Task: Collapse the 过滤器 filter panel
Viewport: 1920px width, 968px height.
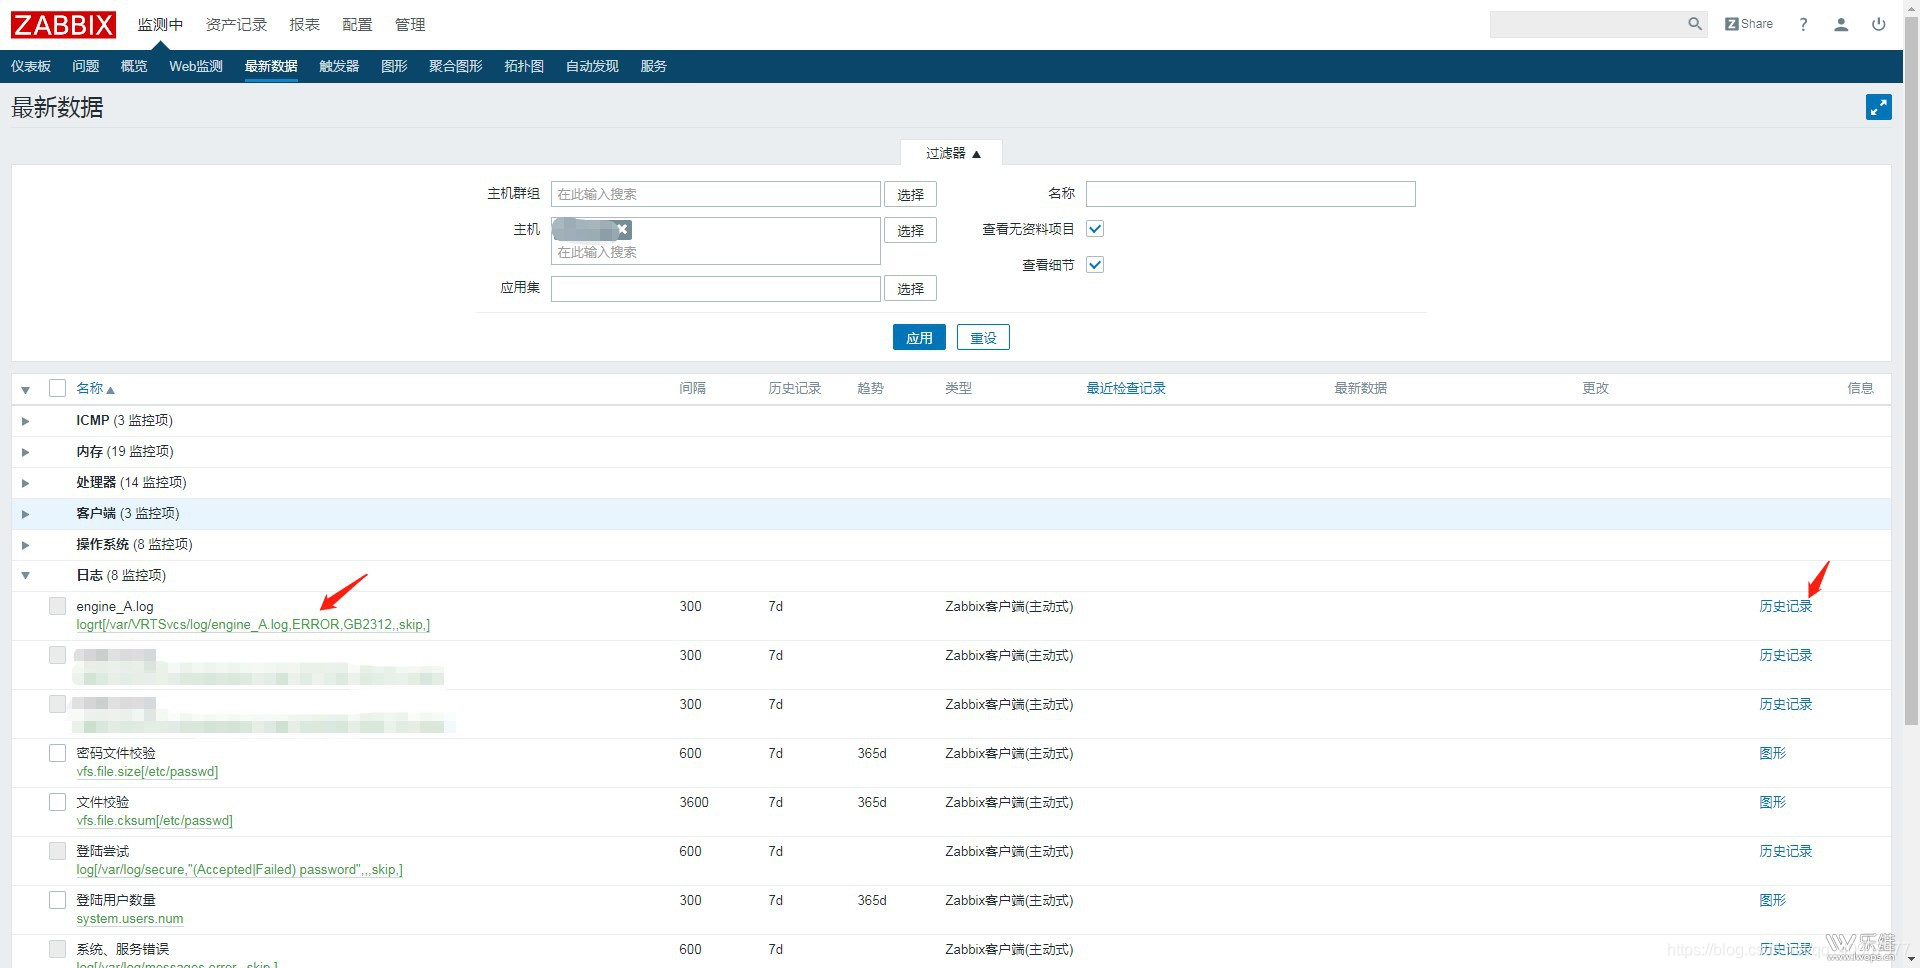Action: pos(952,153)
